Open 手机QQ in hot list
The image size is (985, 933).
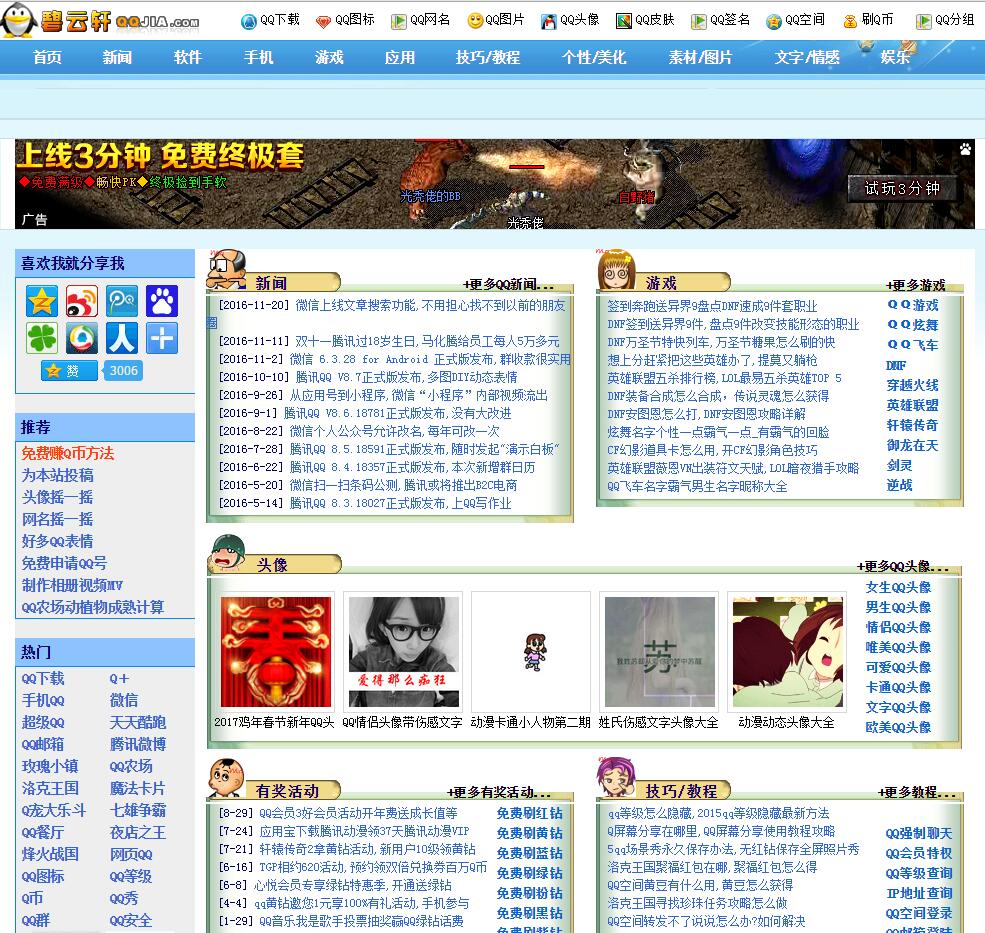[x=43, y=700]
